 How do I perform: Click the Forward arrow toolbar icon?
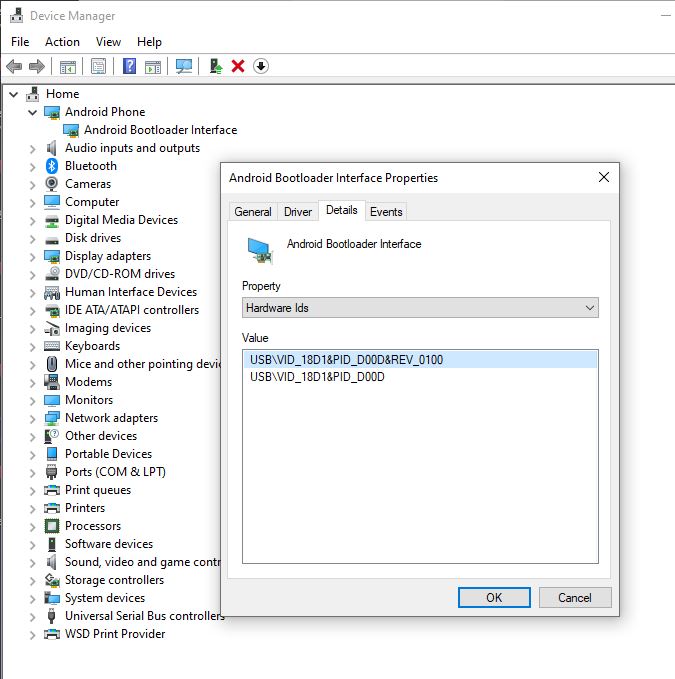coord(37,66)
